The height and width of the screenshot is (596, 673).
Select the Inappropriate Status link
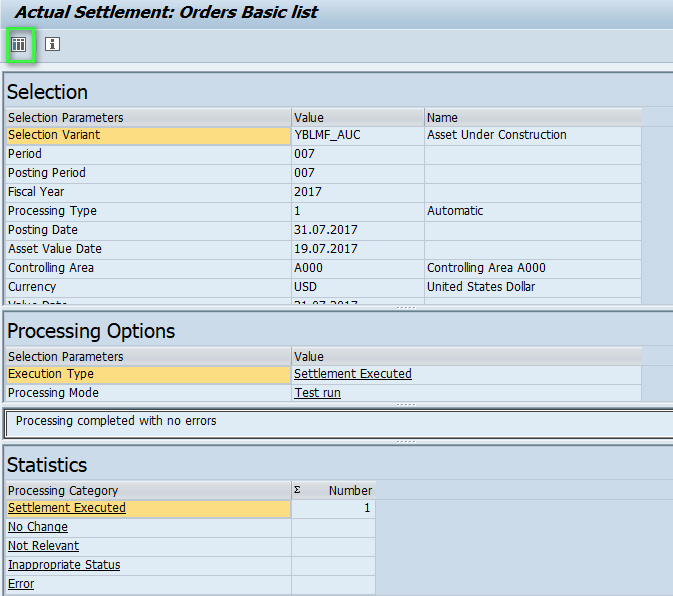(64, 565)
